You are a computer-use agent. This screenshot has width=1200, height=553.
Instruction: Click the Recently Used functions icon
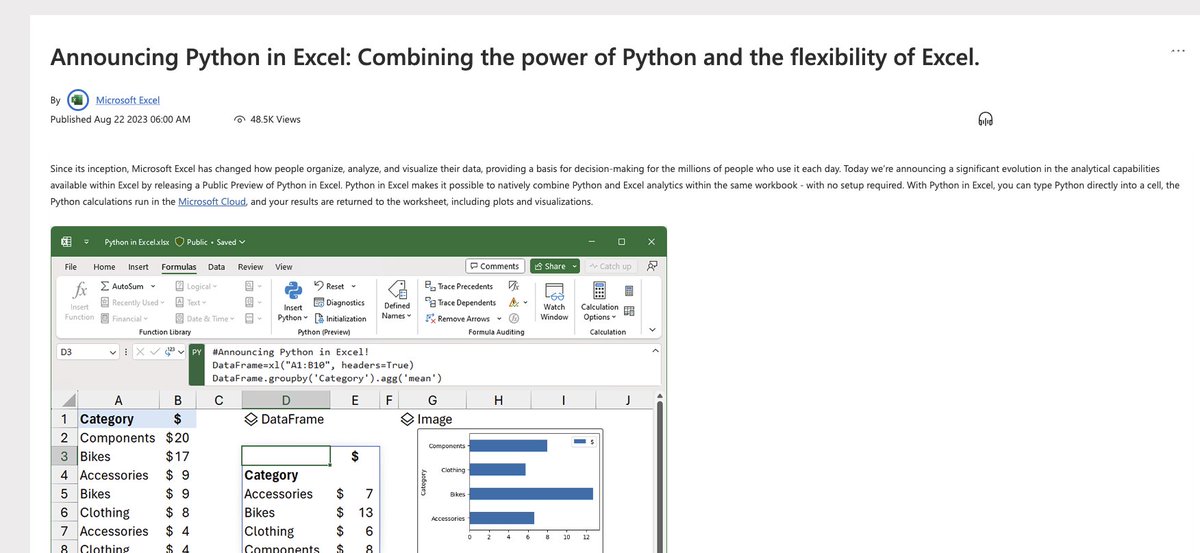tap(105, 303)
